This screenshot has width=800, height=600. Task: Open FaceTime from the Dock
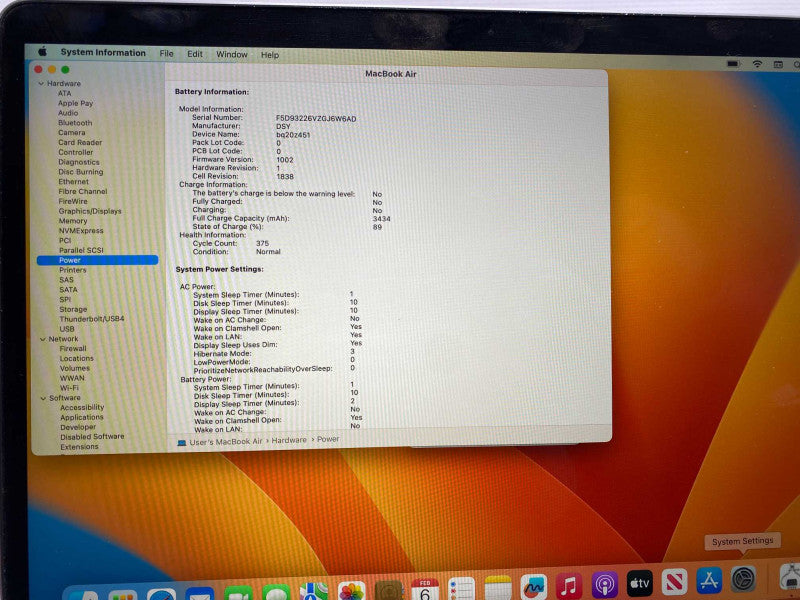238,593
